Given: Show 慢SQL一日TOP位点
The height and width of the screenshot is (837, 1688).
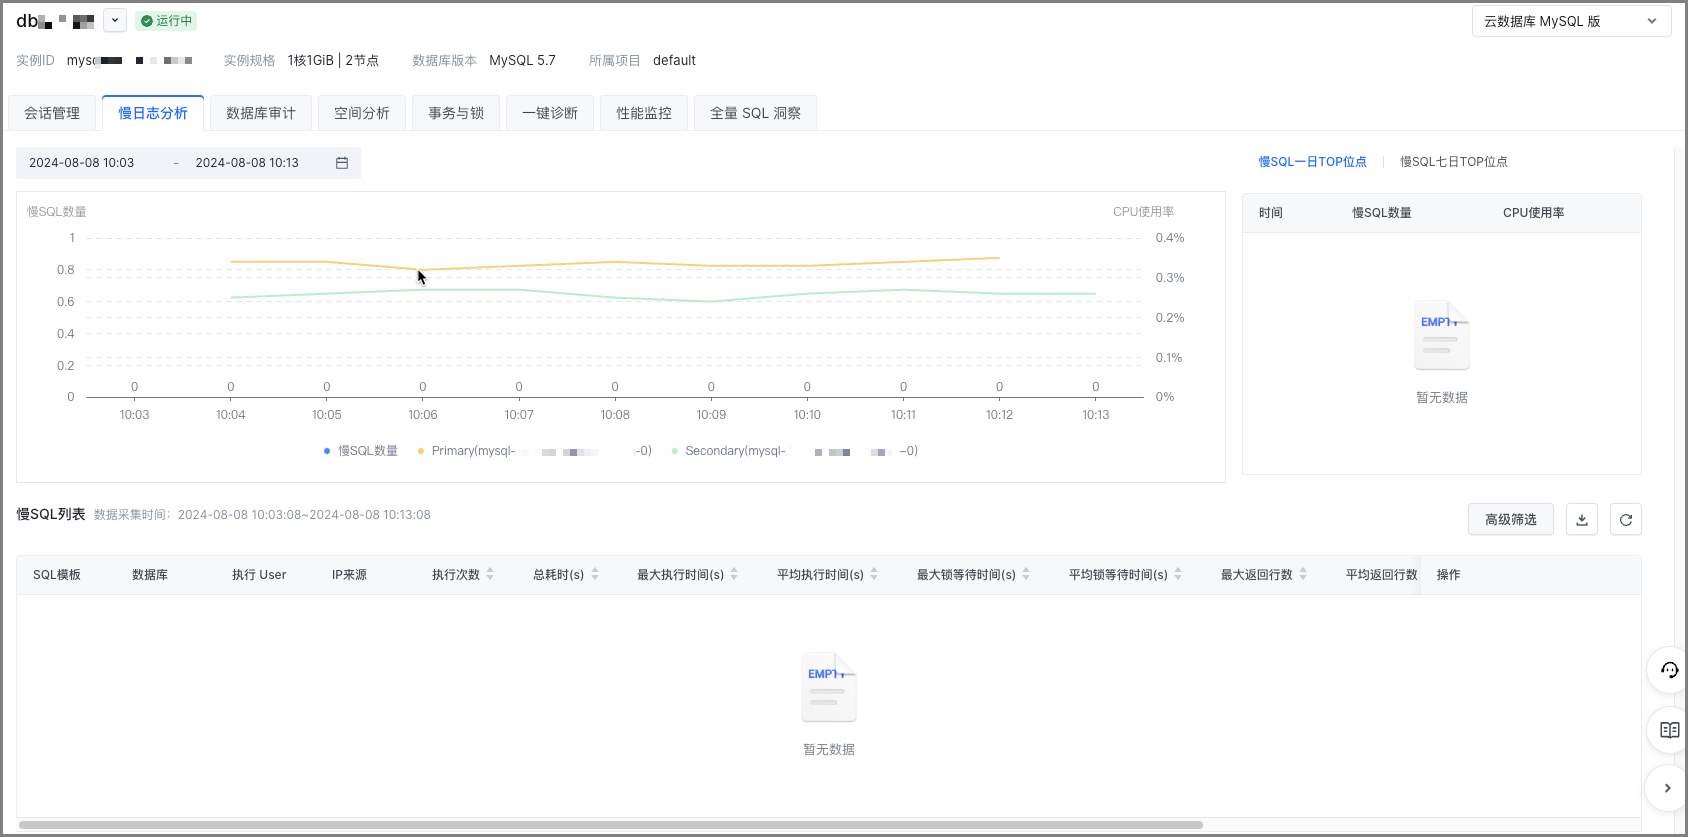Looking at the screenshot, I should tap(1312, 162).
